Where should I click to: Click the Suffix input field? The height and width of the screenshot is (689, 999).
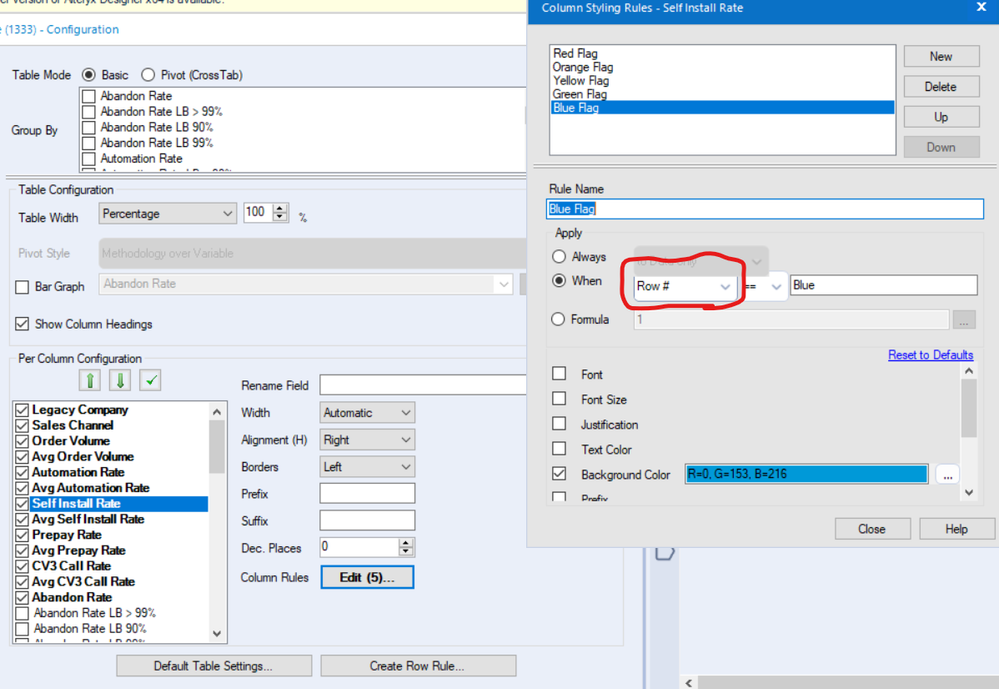pyautogui.click(x=367, y=521)
